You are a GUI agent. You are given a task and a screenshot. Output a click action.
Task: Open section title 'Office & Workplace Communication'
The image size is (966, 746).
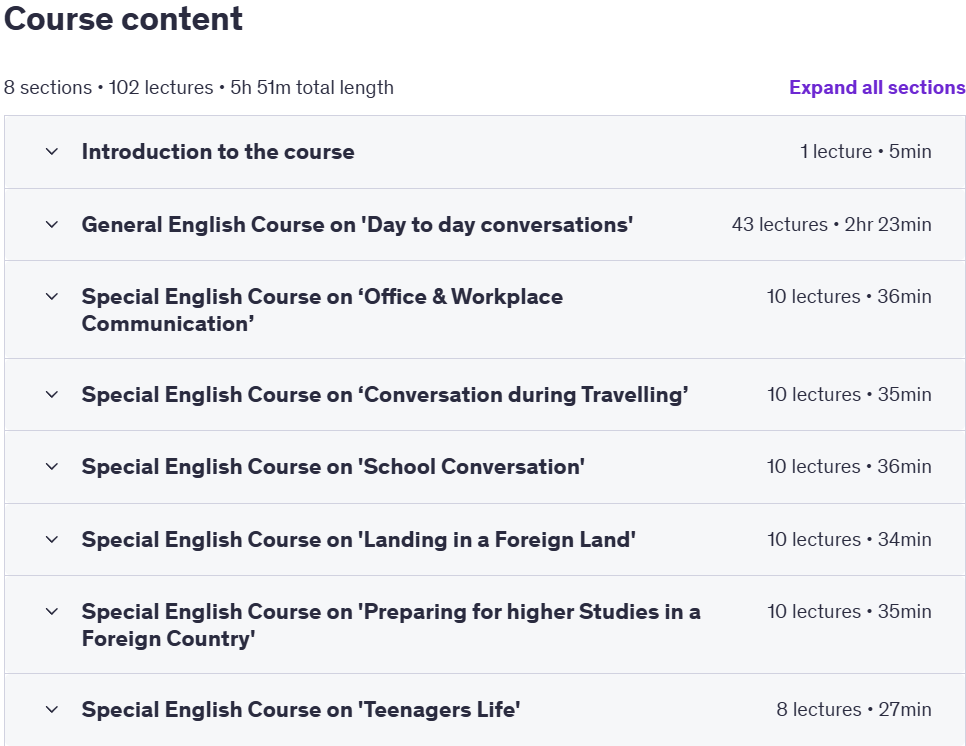click(322, 310)
